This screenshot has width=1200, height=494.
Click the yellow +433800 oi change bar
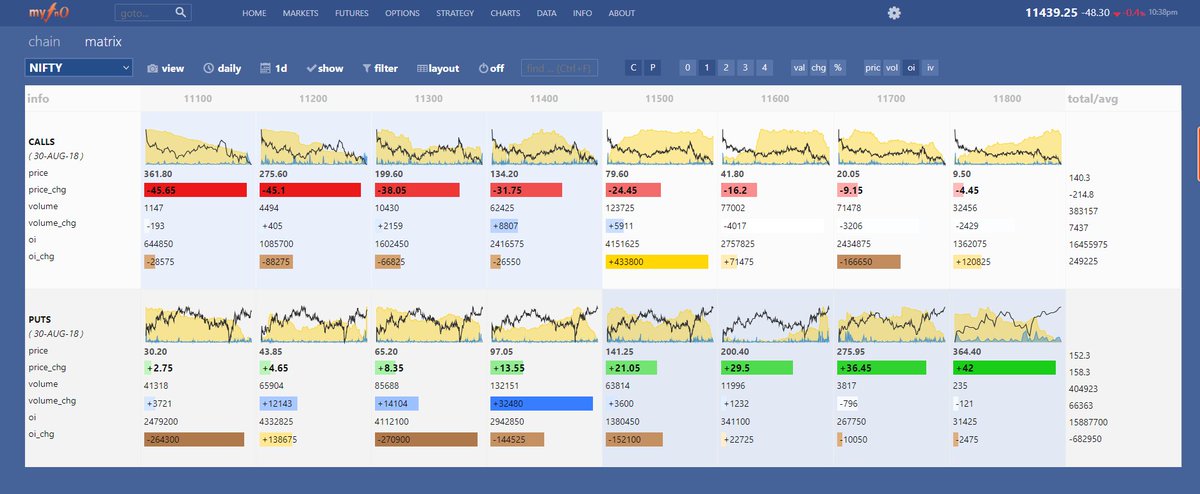pos(656,261)
